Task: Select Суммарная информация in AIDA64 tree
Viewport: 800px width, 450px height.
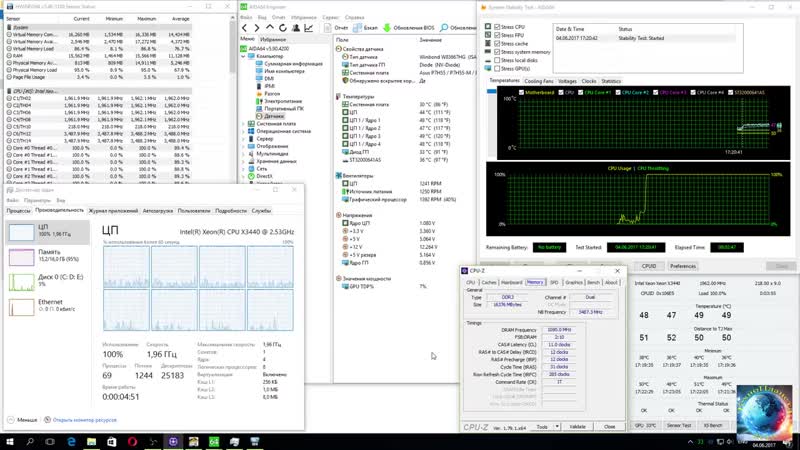Action: (x=289, y=64)
